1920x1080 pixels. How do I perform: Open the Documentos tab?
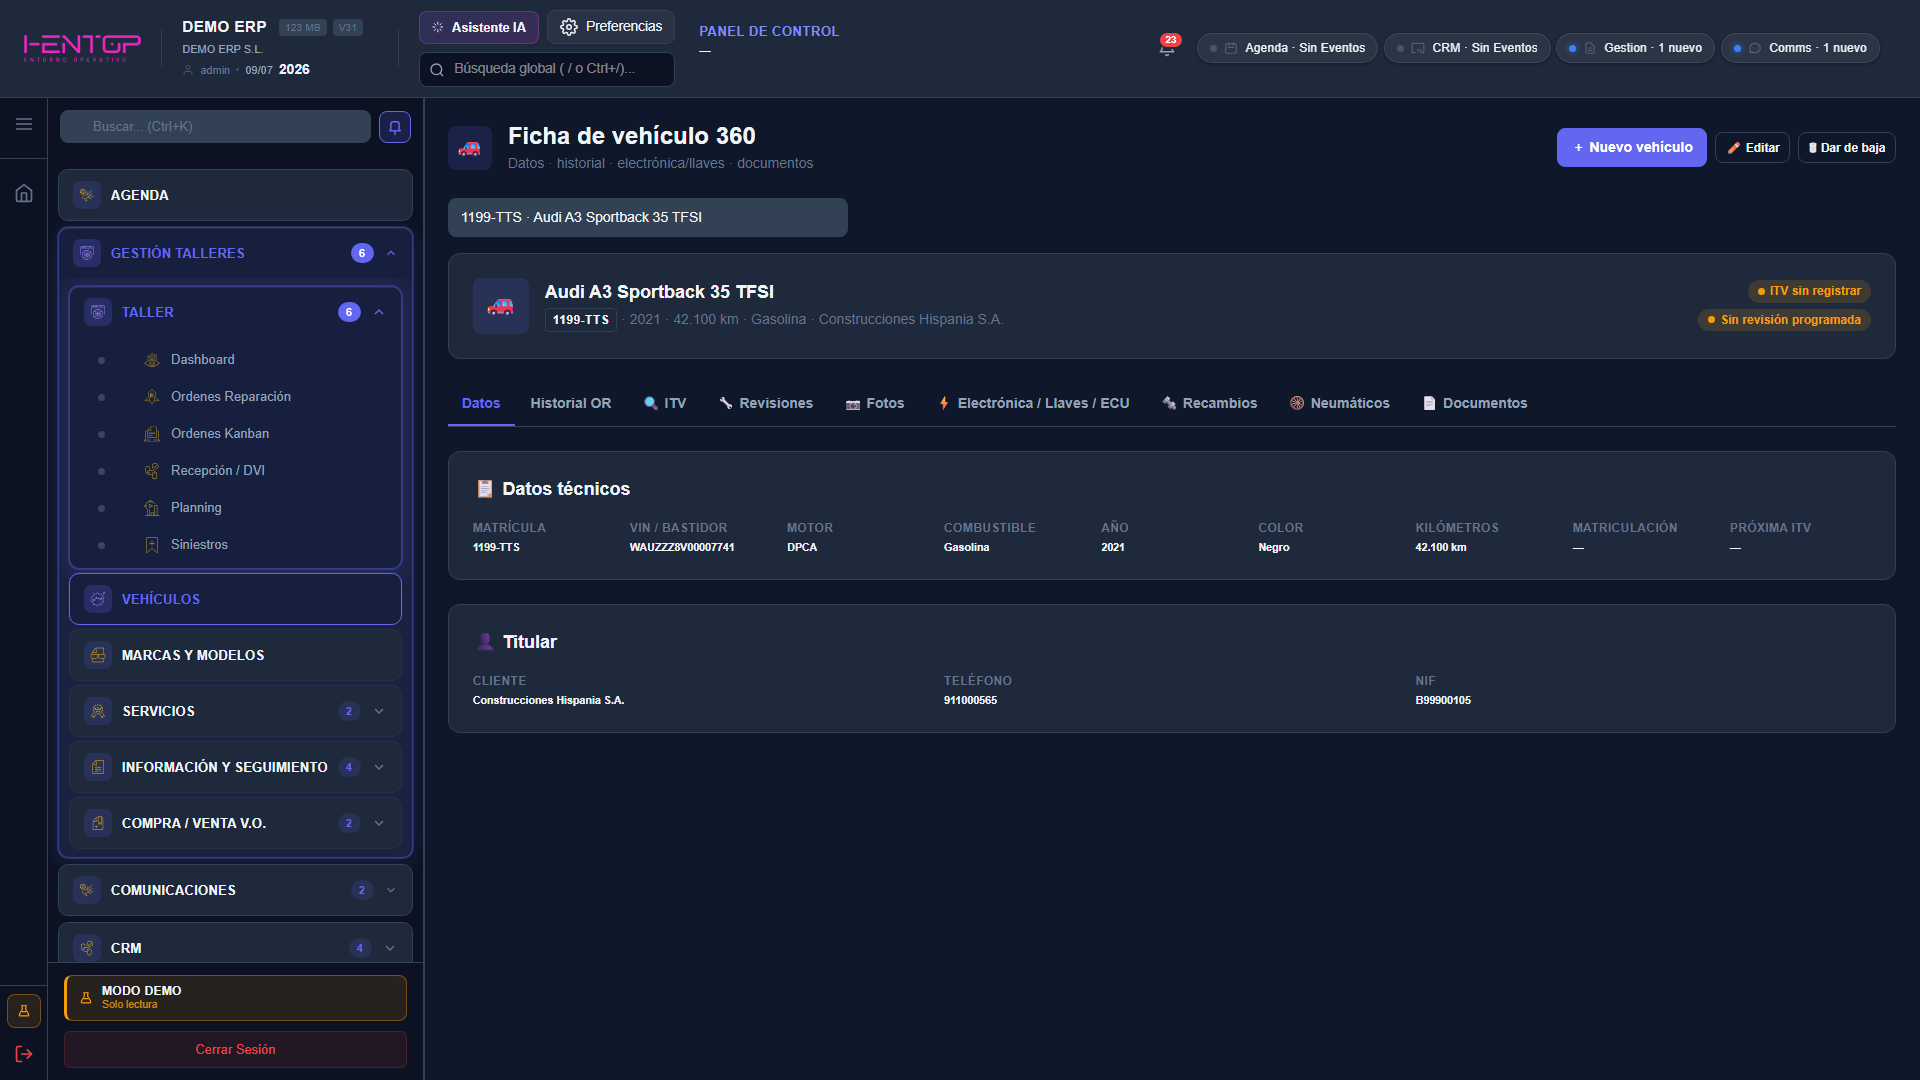pos(1475,404)
